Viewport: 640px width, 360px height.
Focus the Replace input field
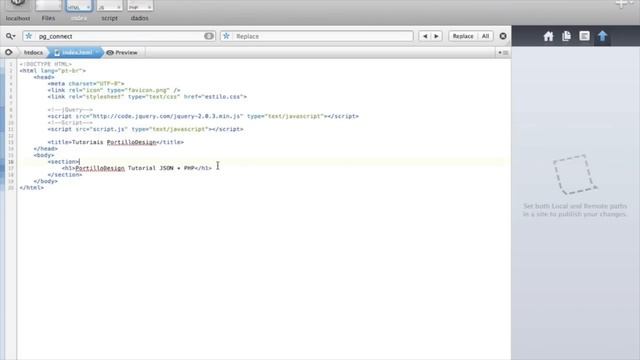tap(317, 36)
